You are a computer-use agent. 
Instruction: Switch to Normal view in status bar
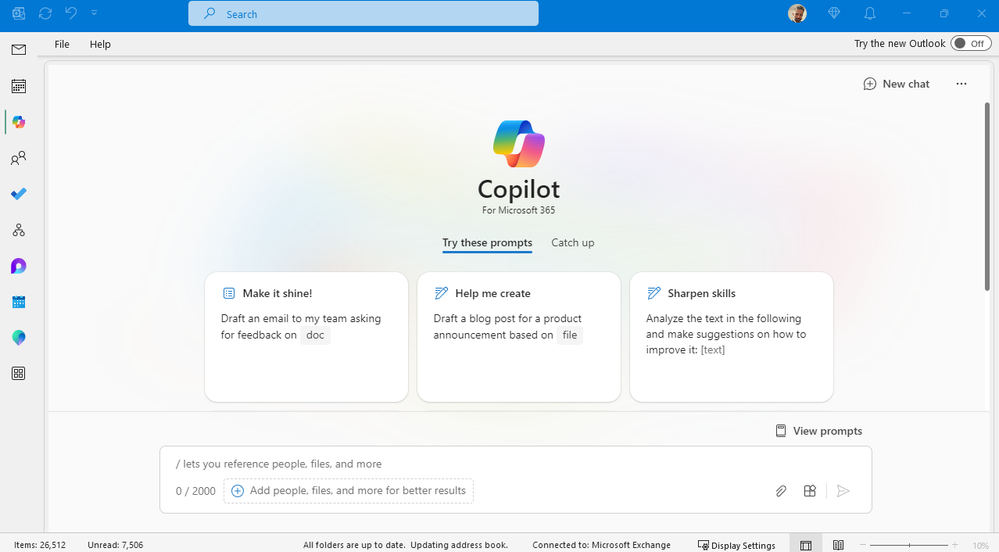[x=806, y=545]
